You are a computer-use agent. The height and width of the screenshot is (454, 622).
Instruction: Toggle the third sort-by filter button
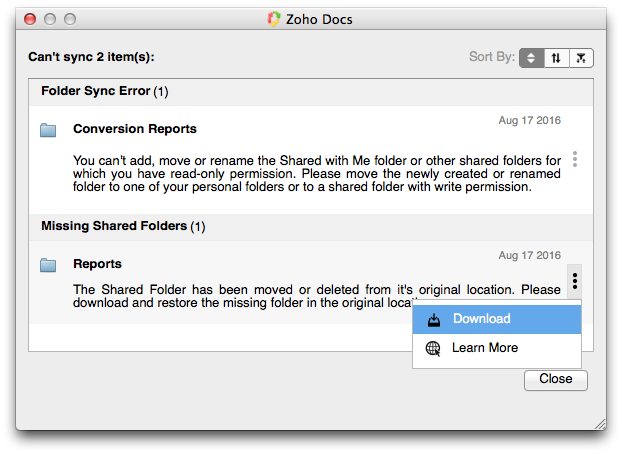click(x=581, y=57)
